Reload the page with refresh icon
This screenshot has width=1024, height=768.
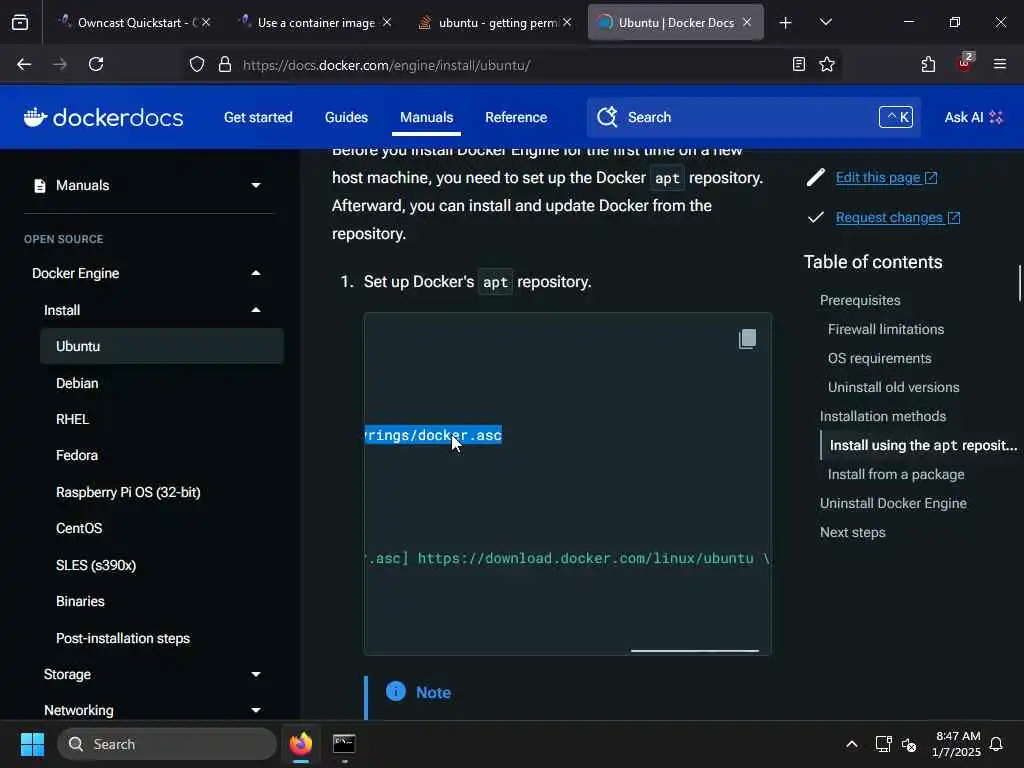[x=96, y=64]
